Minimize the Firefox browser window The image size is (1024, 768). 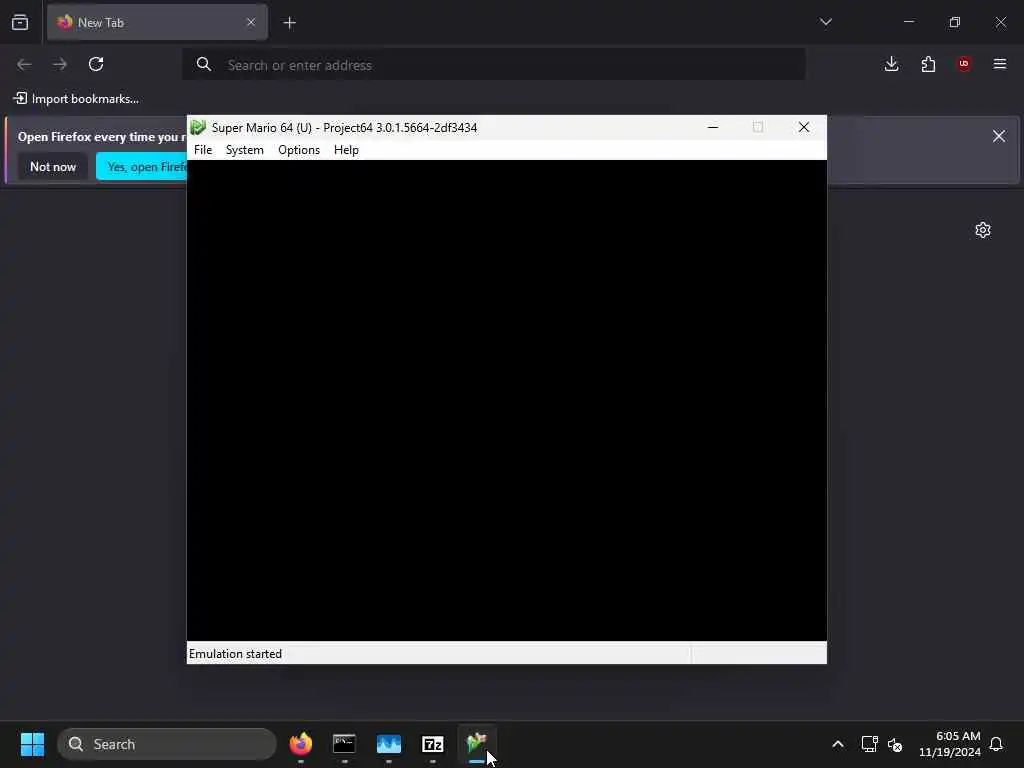pyautogui.click(x=908, y=22)
